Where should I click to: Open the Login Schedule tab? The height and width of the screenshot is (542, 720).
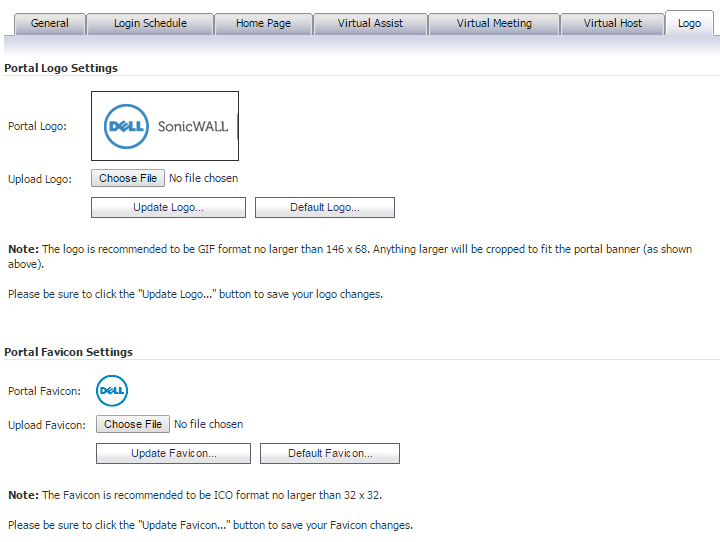[x=150, y=23]
